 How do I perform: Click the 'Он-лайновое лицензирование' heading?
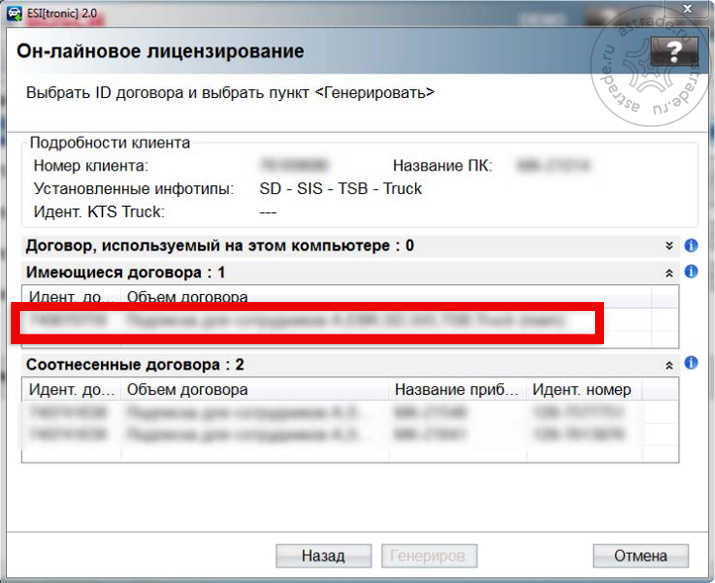coord(160,51)
